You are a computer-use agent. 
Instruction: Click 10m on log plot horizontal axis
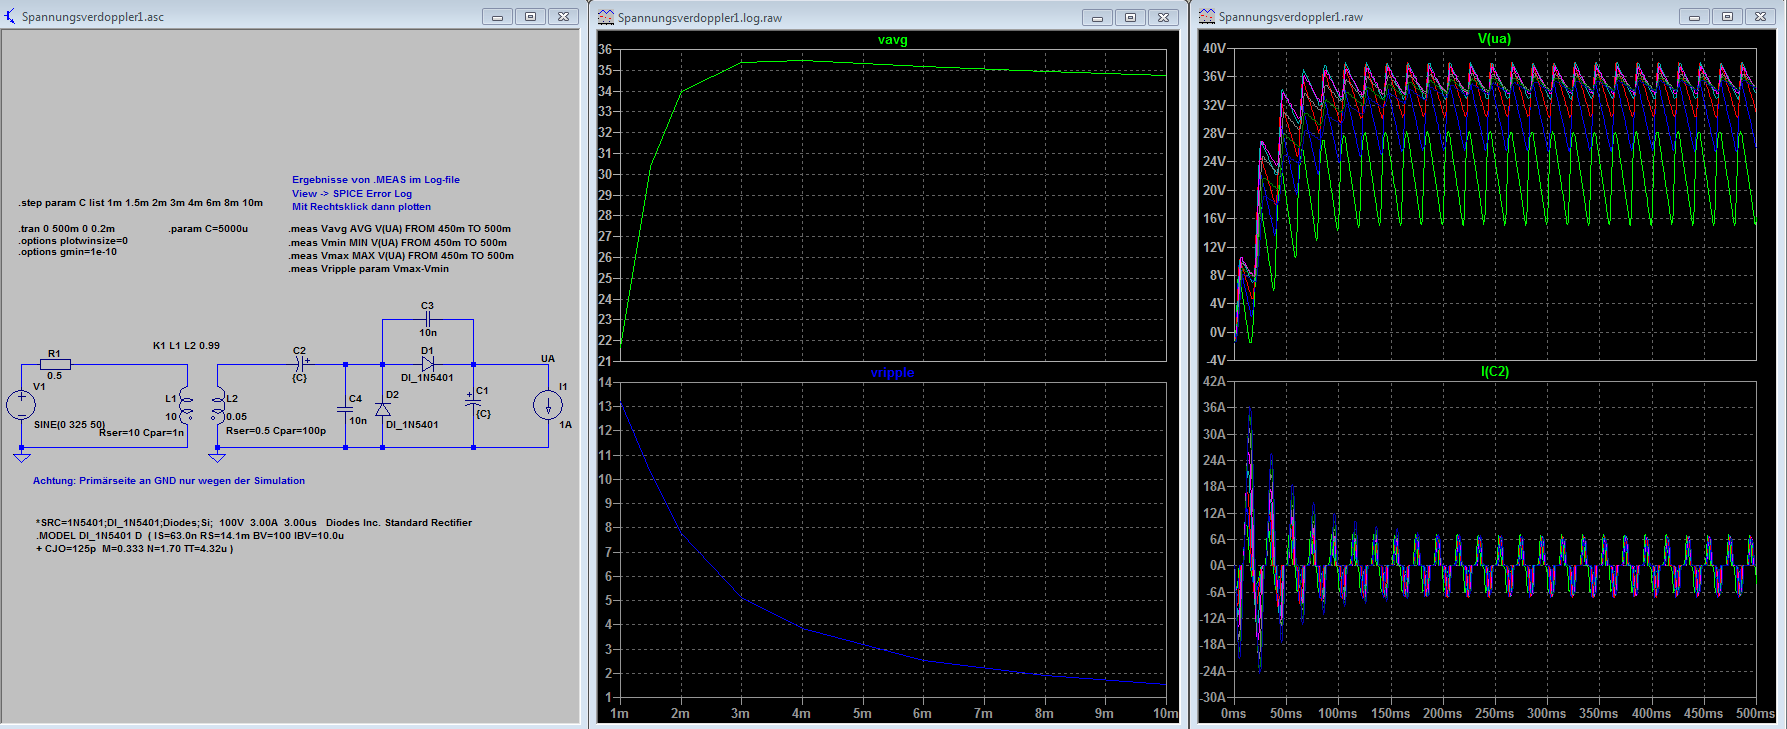pyautogui.click(x=1166, y=714)
